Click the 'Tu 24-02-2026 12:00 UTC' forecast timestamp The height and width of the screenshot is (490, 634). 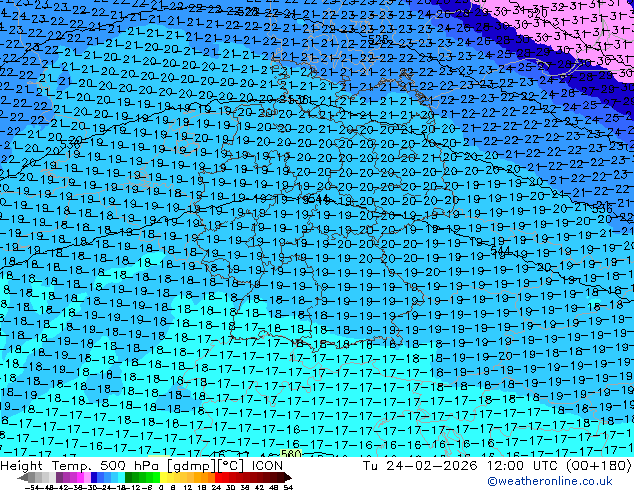point(461,466)
